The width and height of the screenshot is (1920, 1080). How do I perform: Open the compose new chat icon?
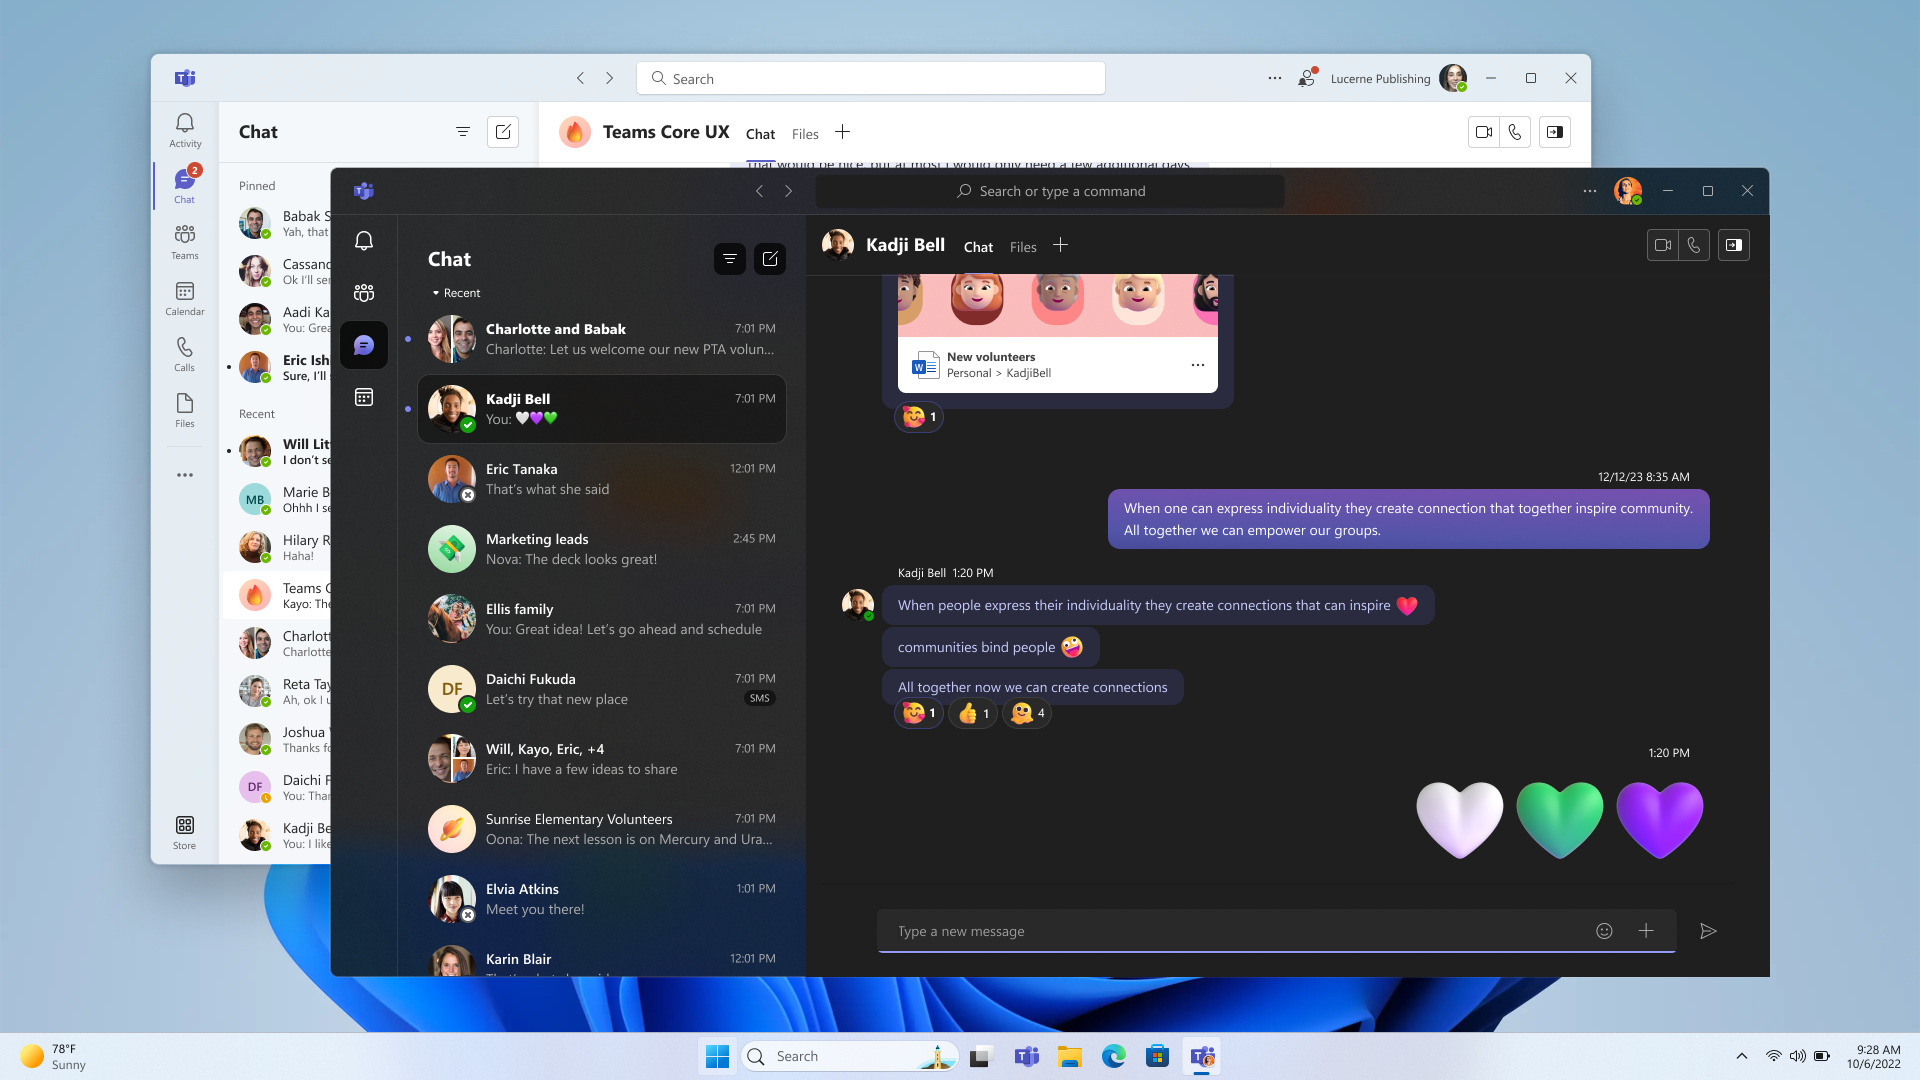pyautogui.click(x=770, y=257)
